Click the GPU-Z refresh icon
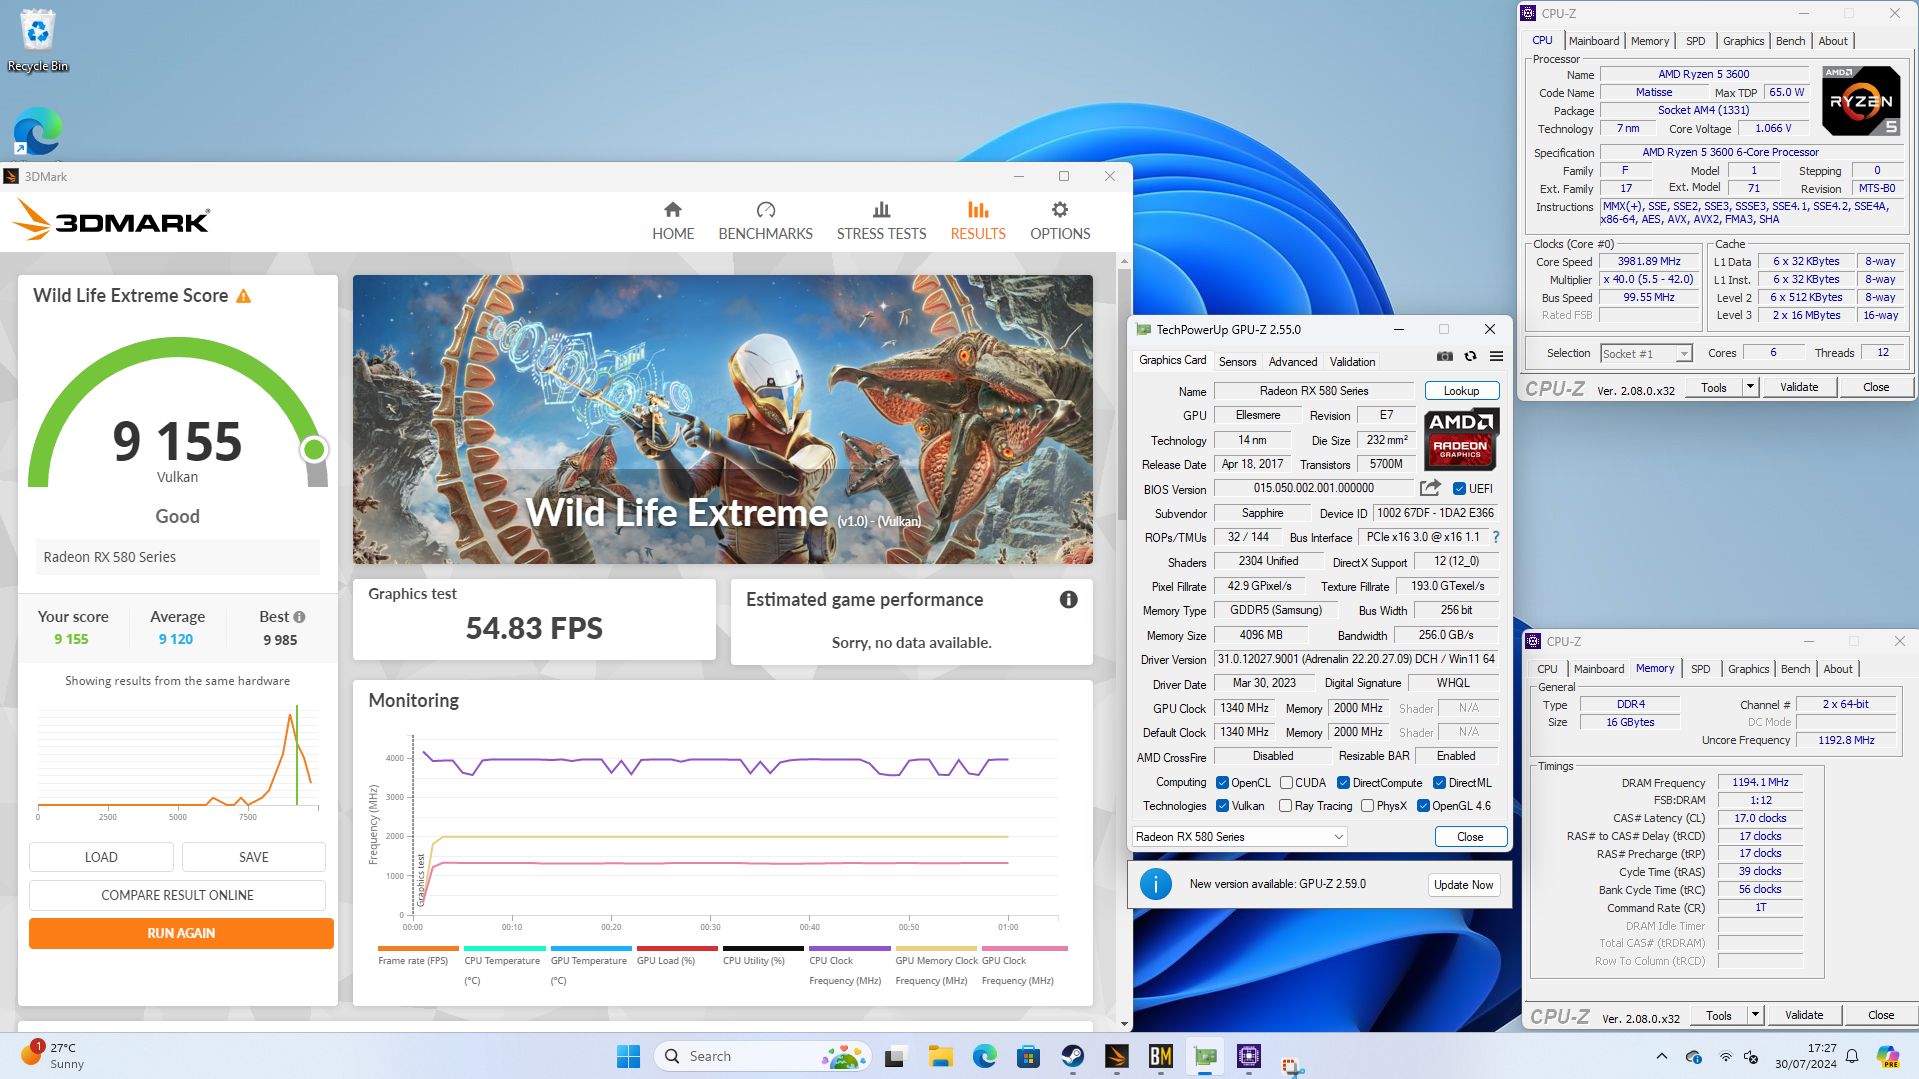Image resolution: width=1919 pixels, height=1079 pixels. tap(1470, 356)
